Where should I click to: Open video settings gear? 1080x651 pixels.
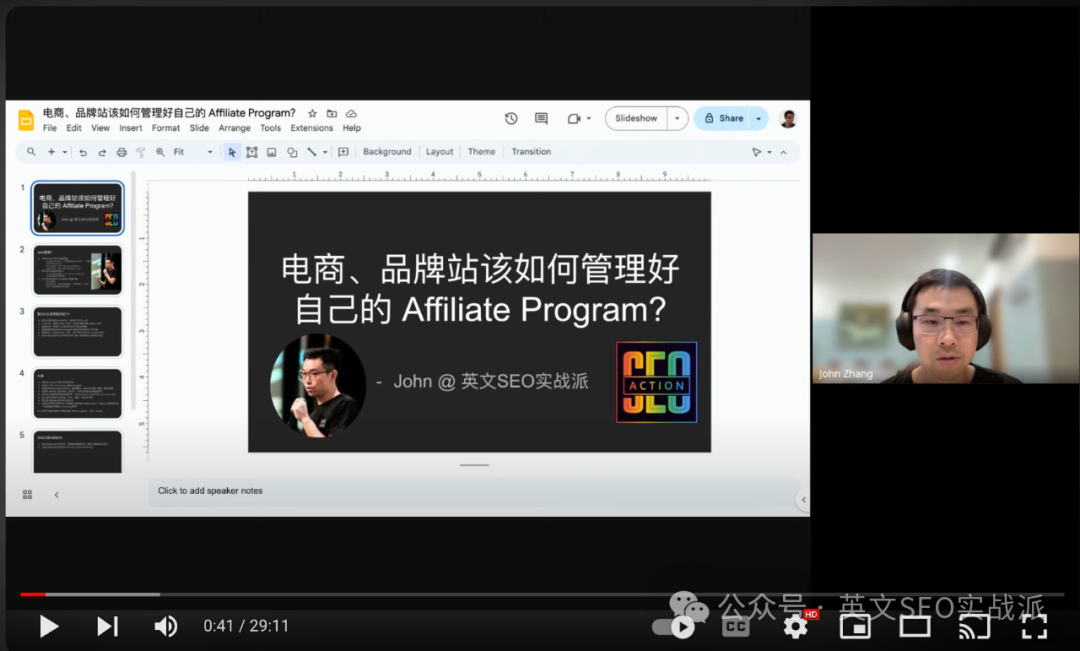tap(796, 626)
